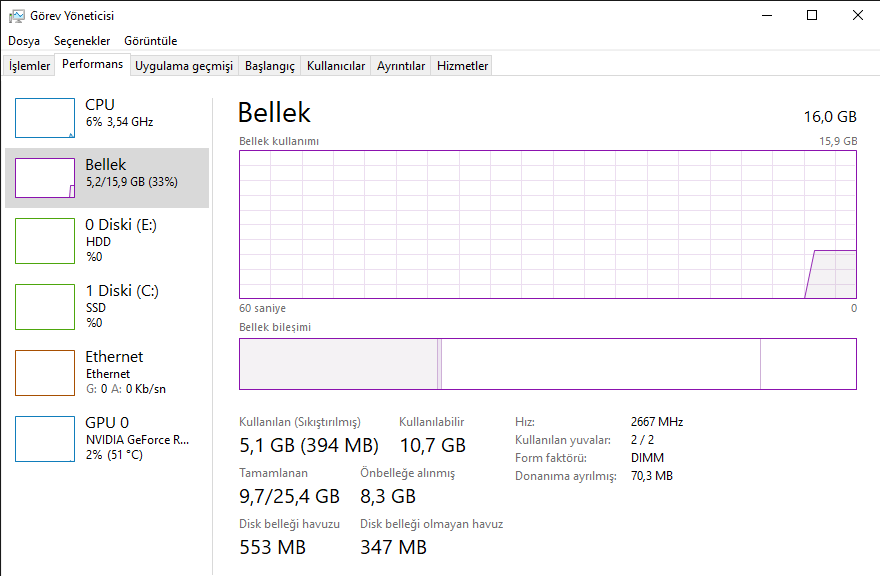The image size is (880, 576).
Task: Open the Seçenekler menu
Action: pyautogui.click(x=82, y=41)
